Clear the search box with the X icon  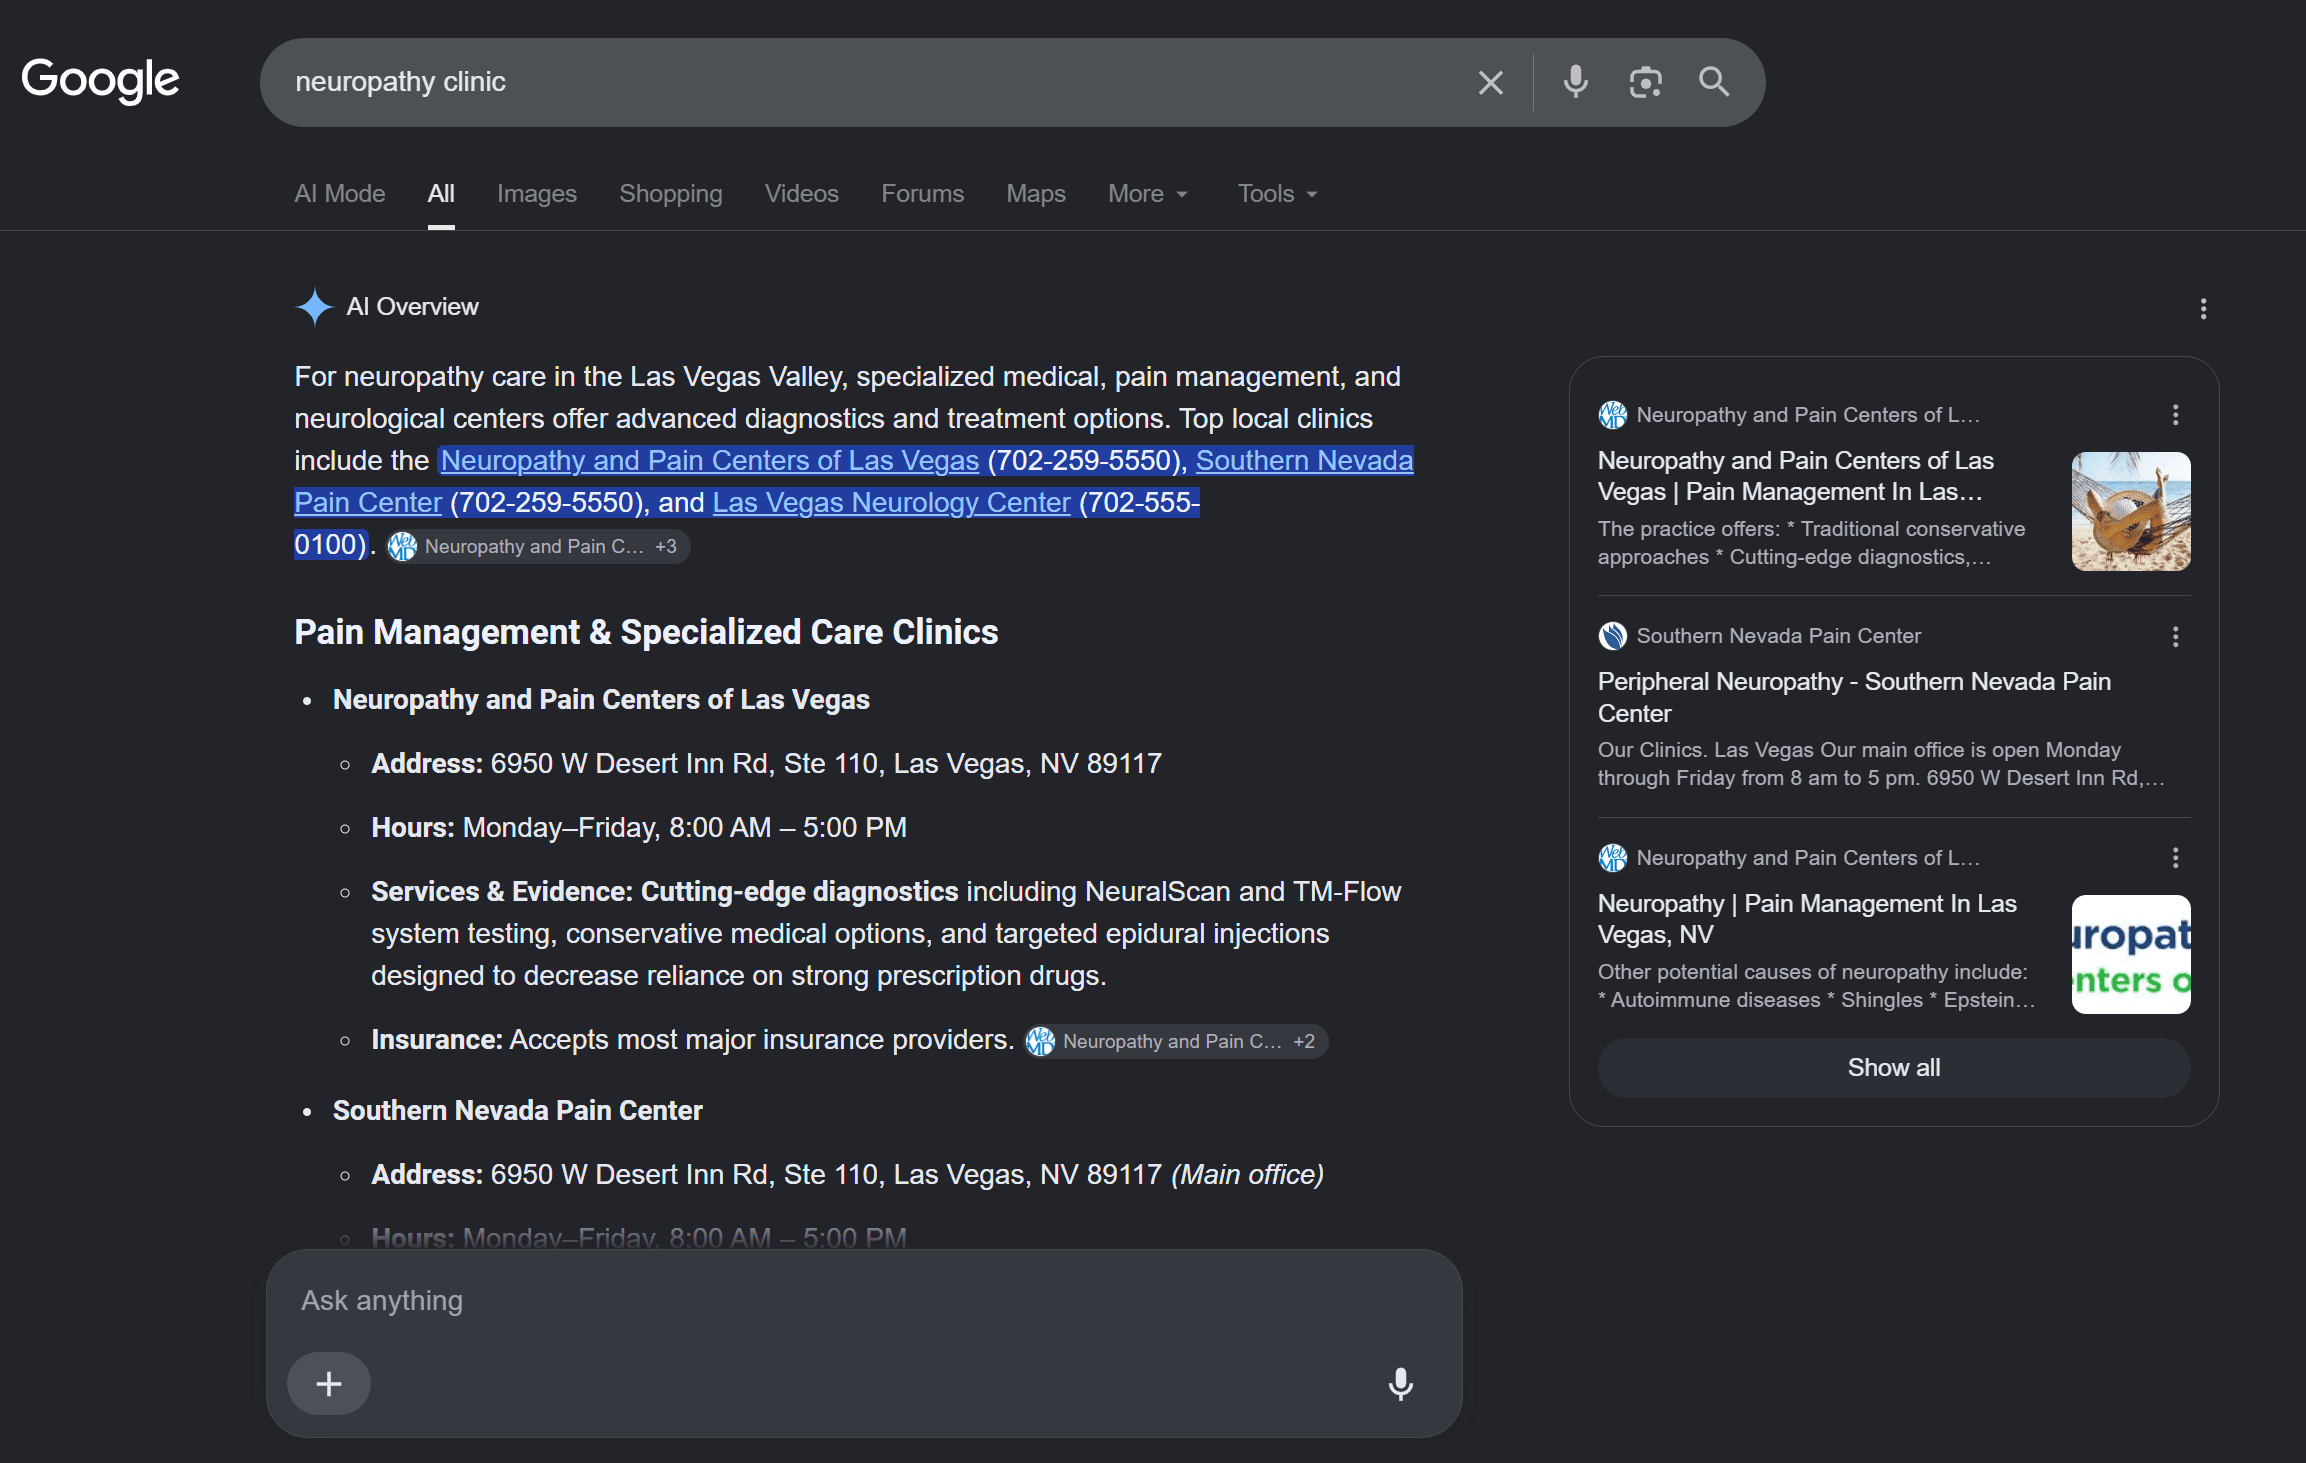(1490, 82)
